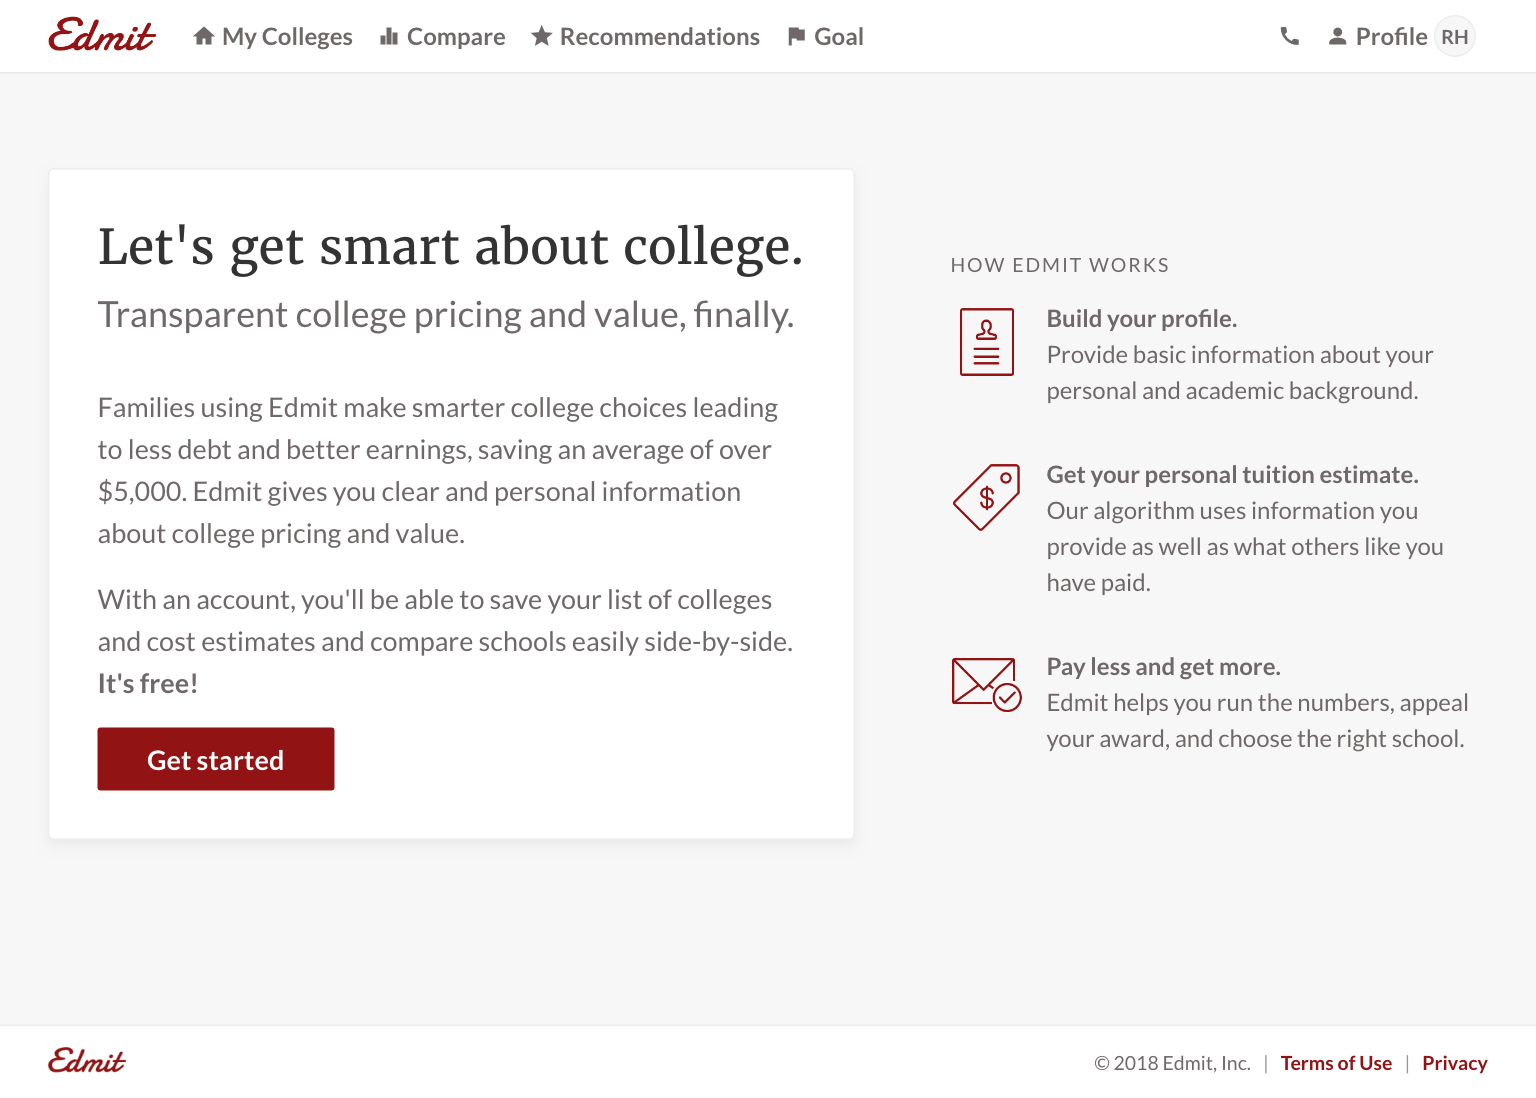Open the Terms of Use link

[1336, 1063]
